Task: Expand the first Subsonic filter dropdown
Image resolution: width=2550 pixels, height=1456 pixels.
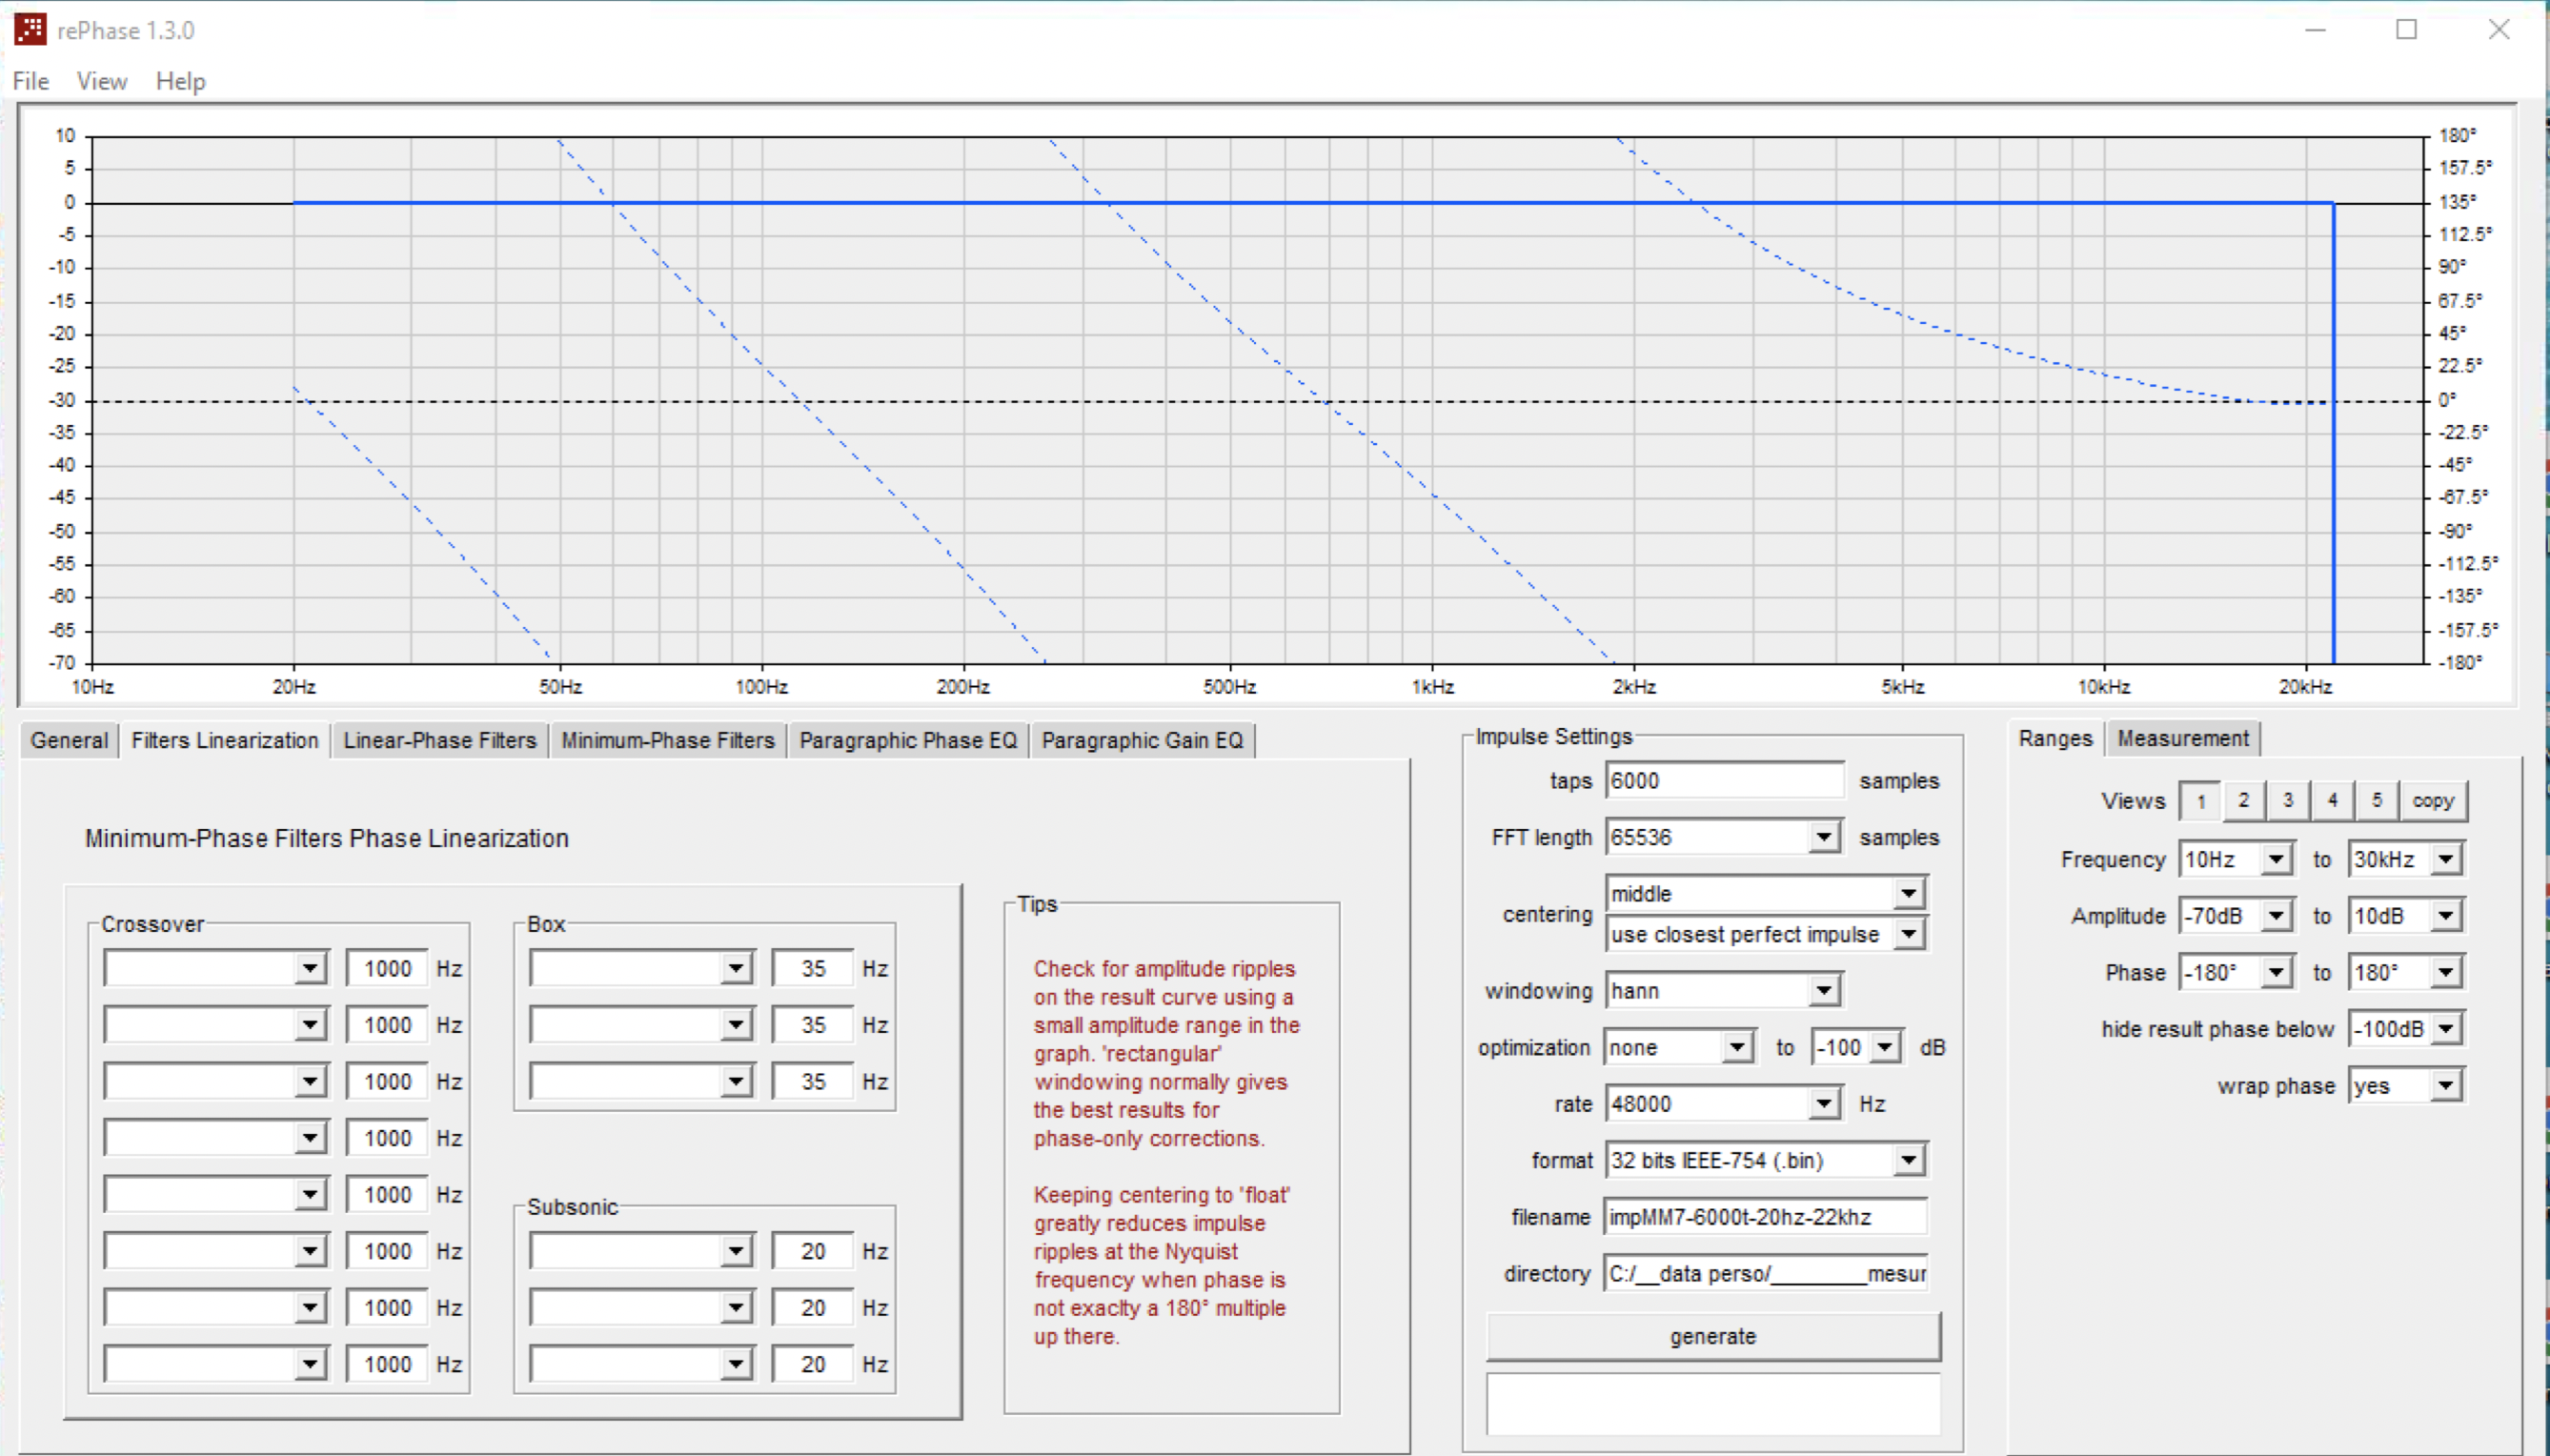Action: [x=736, y=1251]
